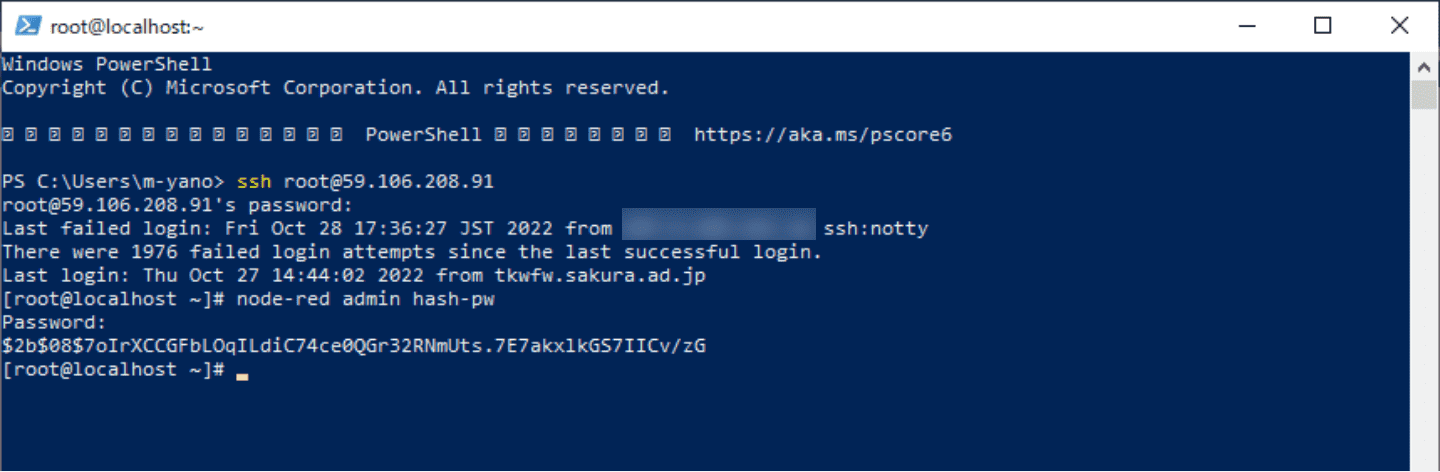Image resolution: width=1440 pixels, height=472 pixels.
Task: Open the https://aka.ms/pscore6 link
Action: pos(822,134)
